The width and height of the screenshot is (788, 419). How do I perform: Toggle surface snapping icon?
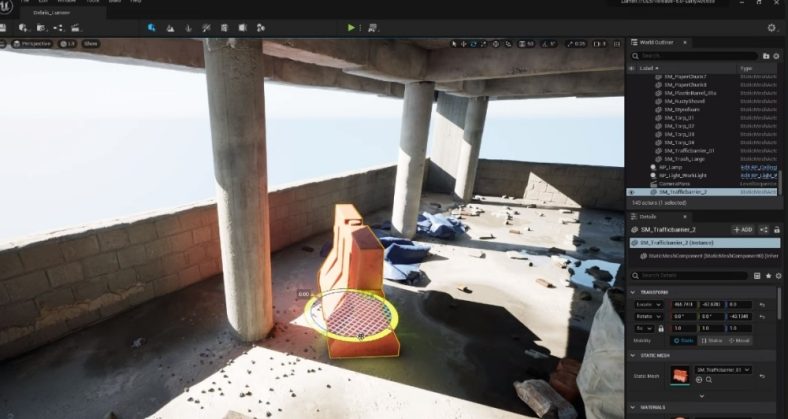(508, 44)
